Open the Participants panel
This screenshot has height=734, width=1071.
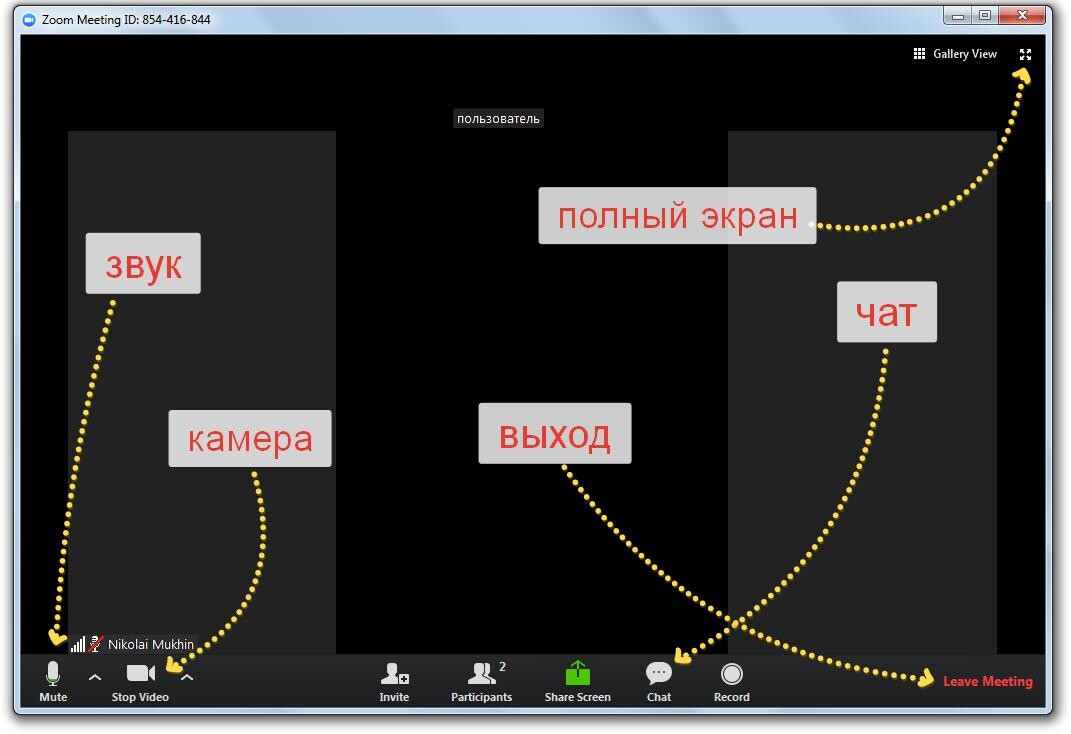tap(482, 674)
